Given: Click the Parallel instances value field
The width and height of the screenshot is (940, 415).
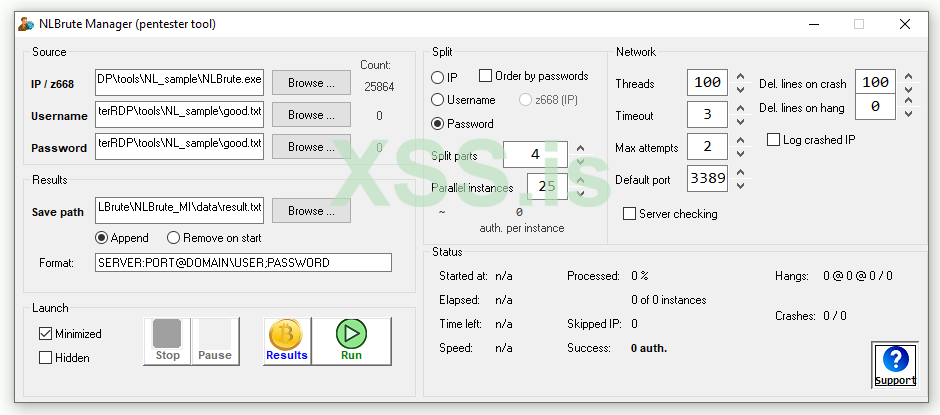Looking at the screenshot, I should (x=547, y=187).
